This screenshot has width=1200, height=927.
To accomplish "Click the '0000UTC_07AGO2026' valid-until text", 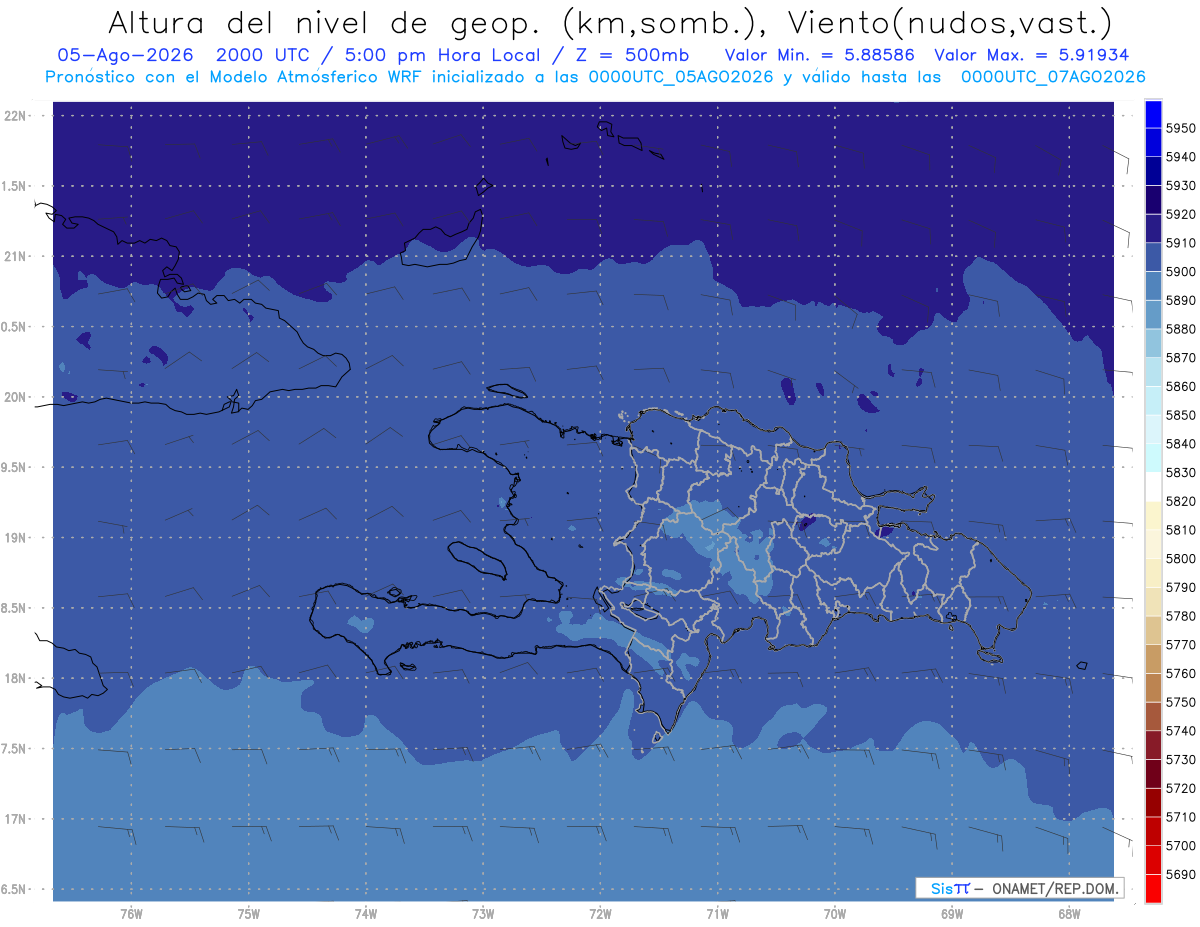I will point(1053,77).
